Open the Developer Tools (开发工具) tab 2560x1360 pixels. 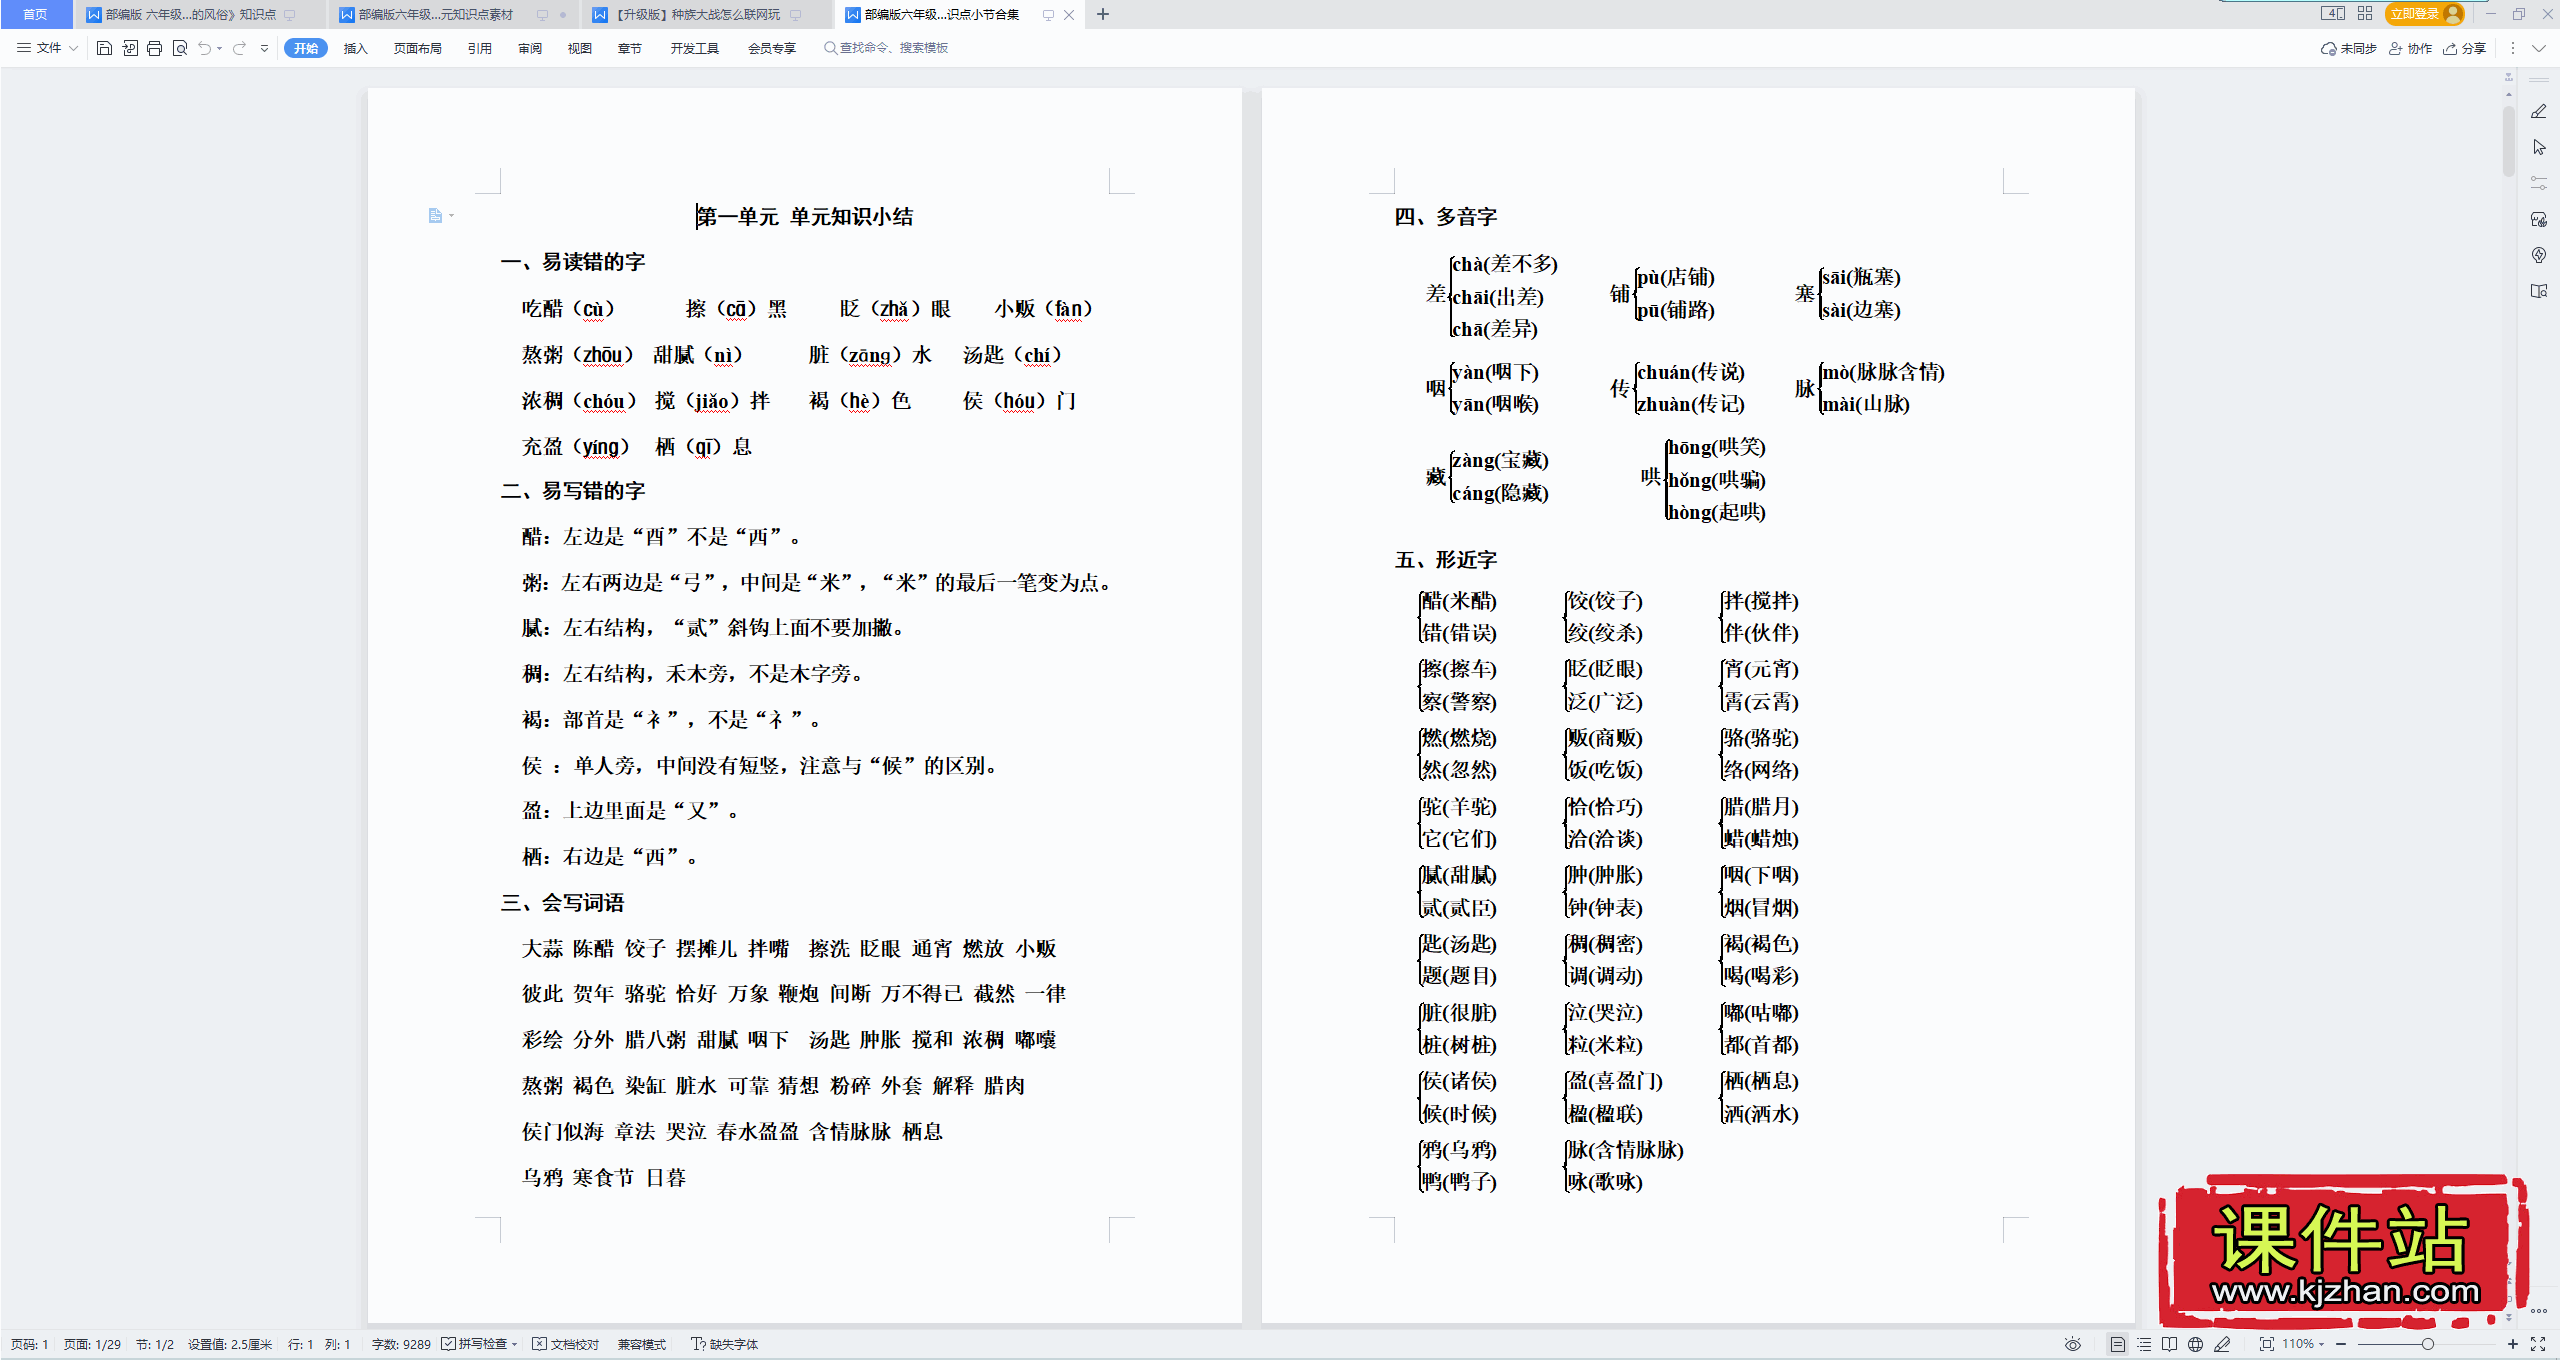(694, 48)
